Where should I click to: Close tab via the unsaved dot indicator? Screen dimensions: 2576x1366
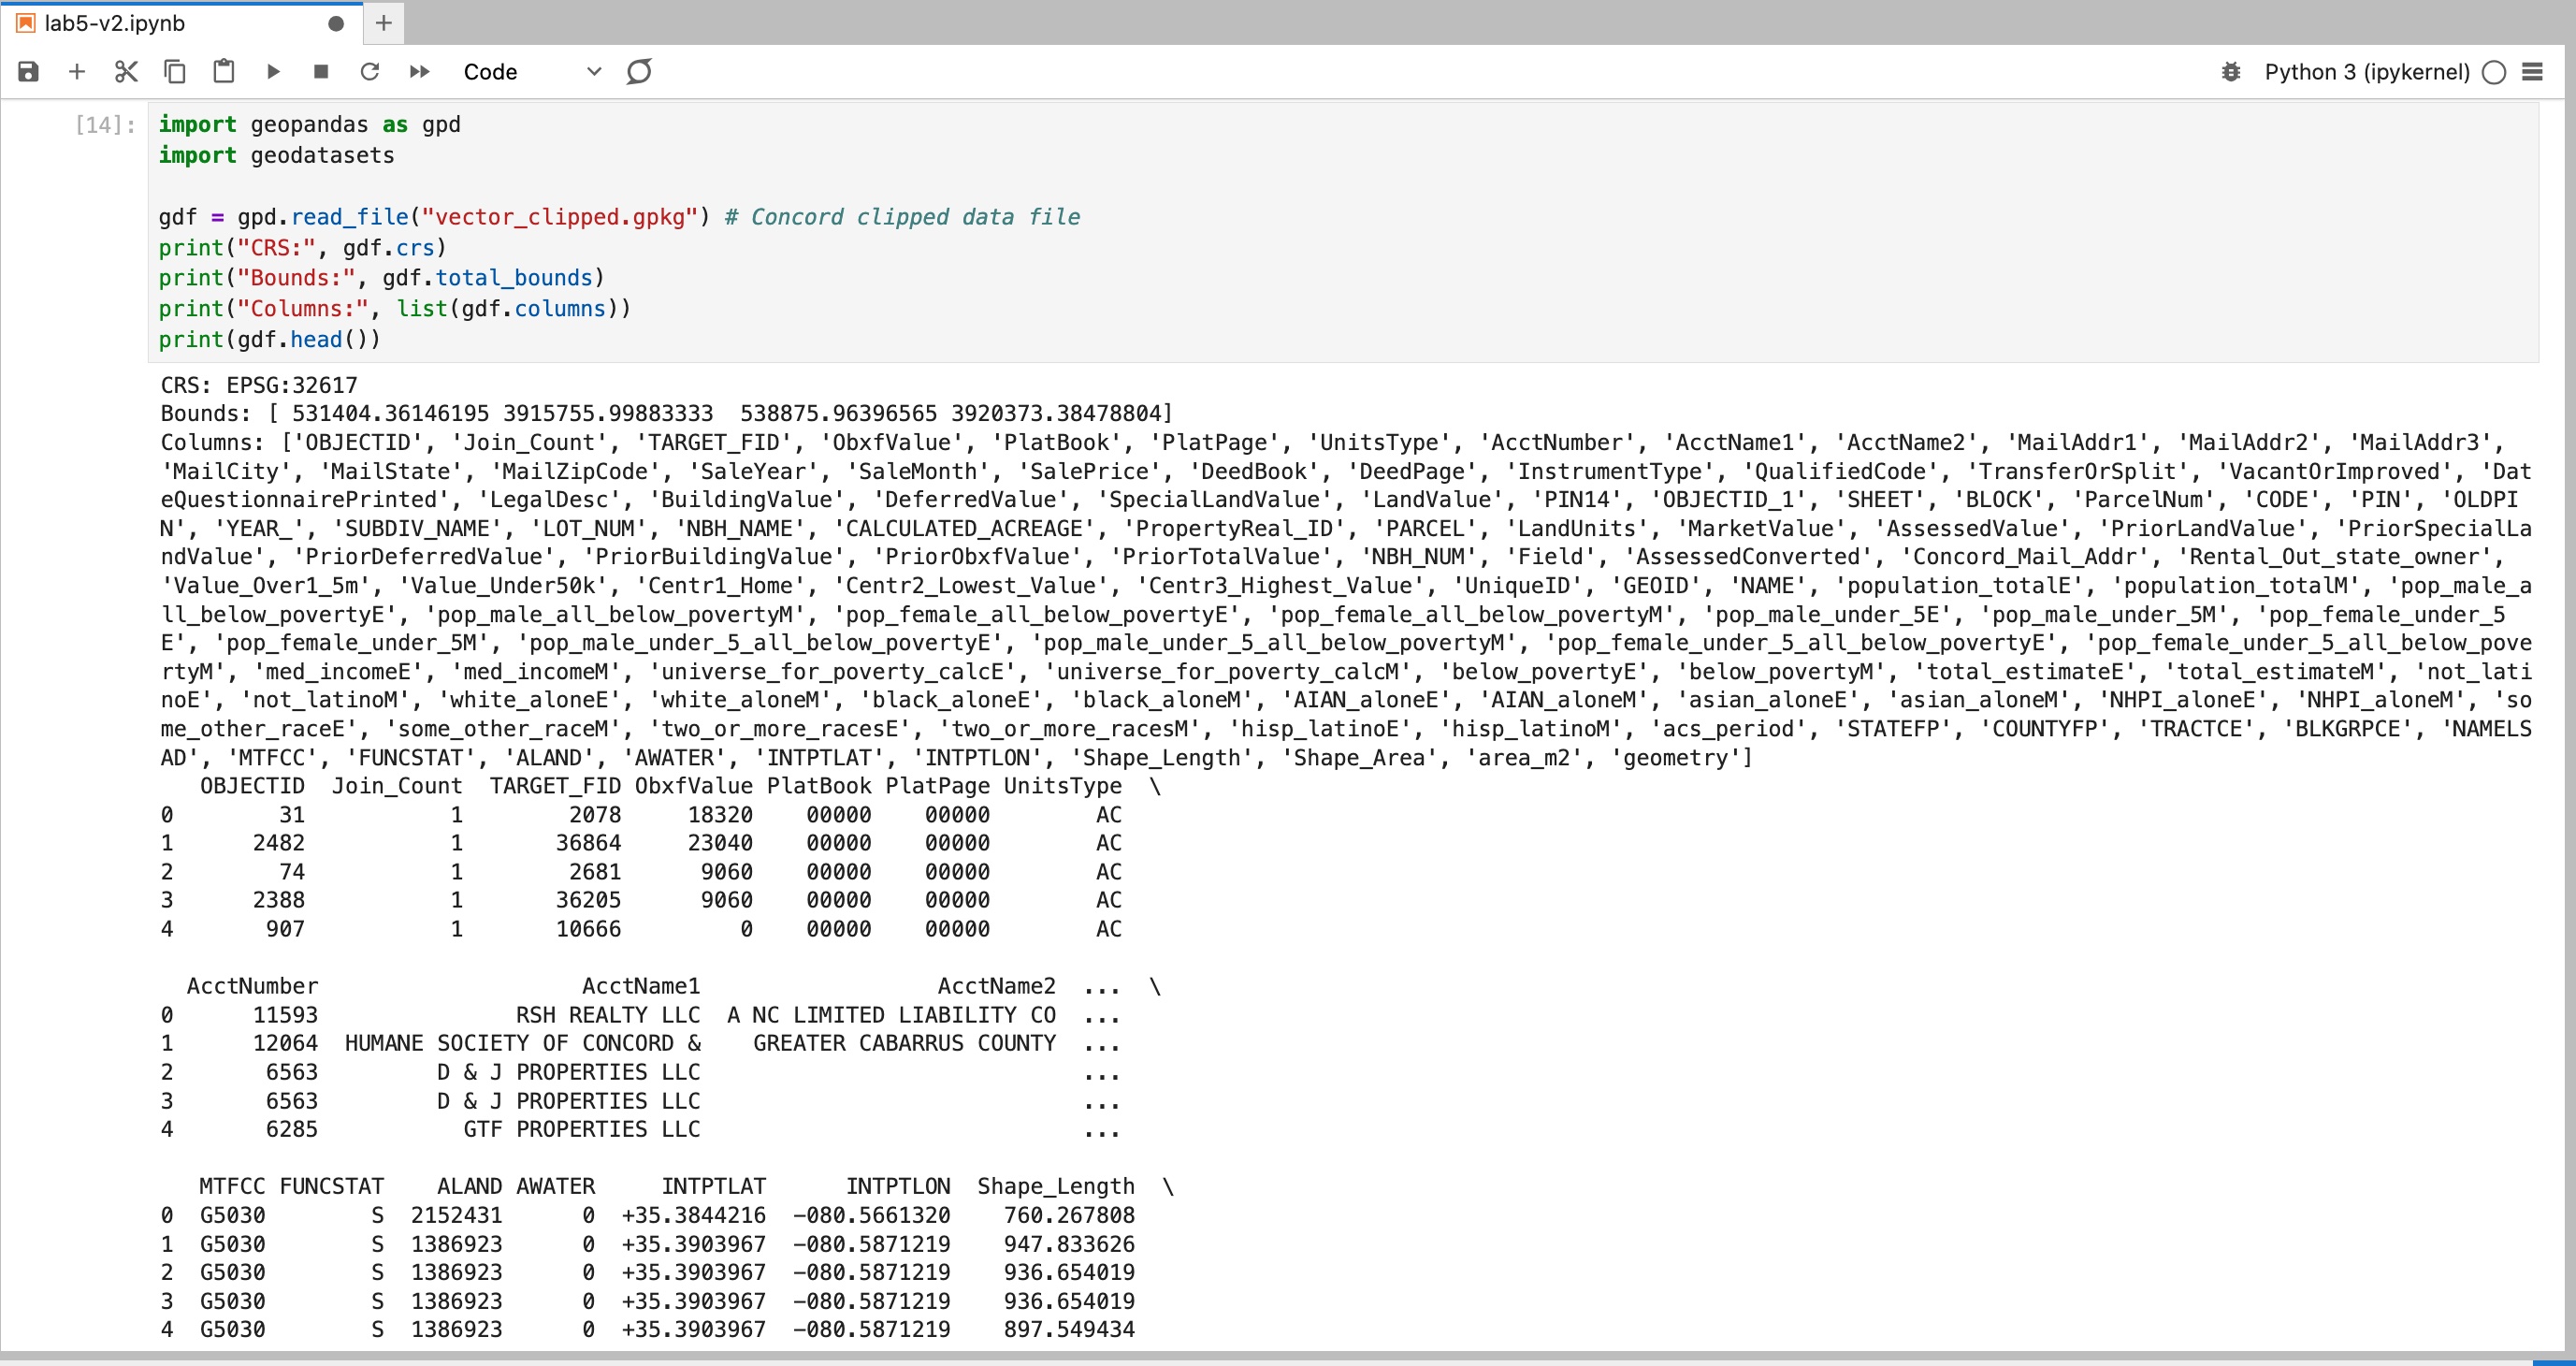click(336, 23)
